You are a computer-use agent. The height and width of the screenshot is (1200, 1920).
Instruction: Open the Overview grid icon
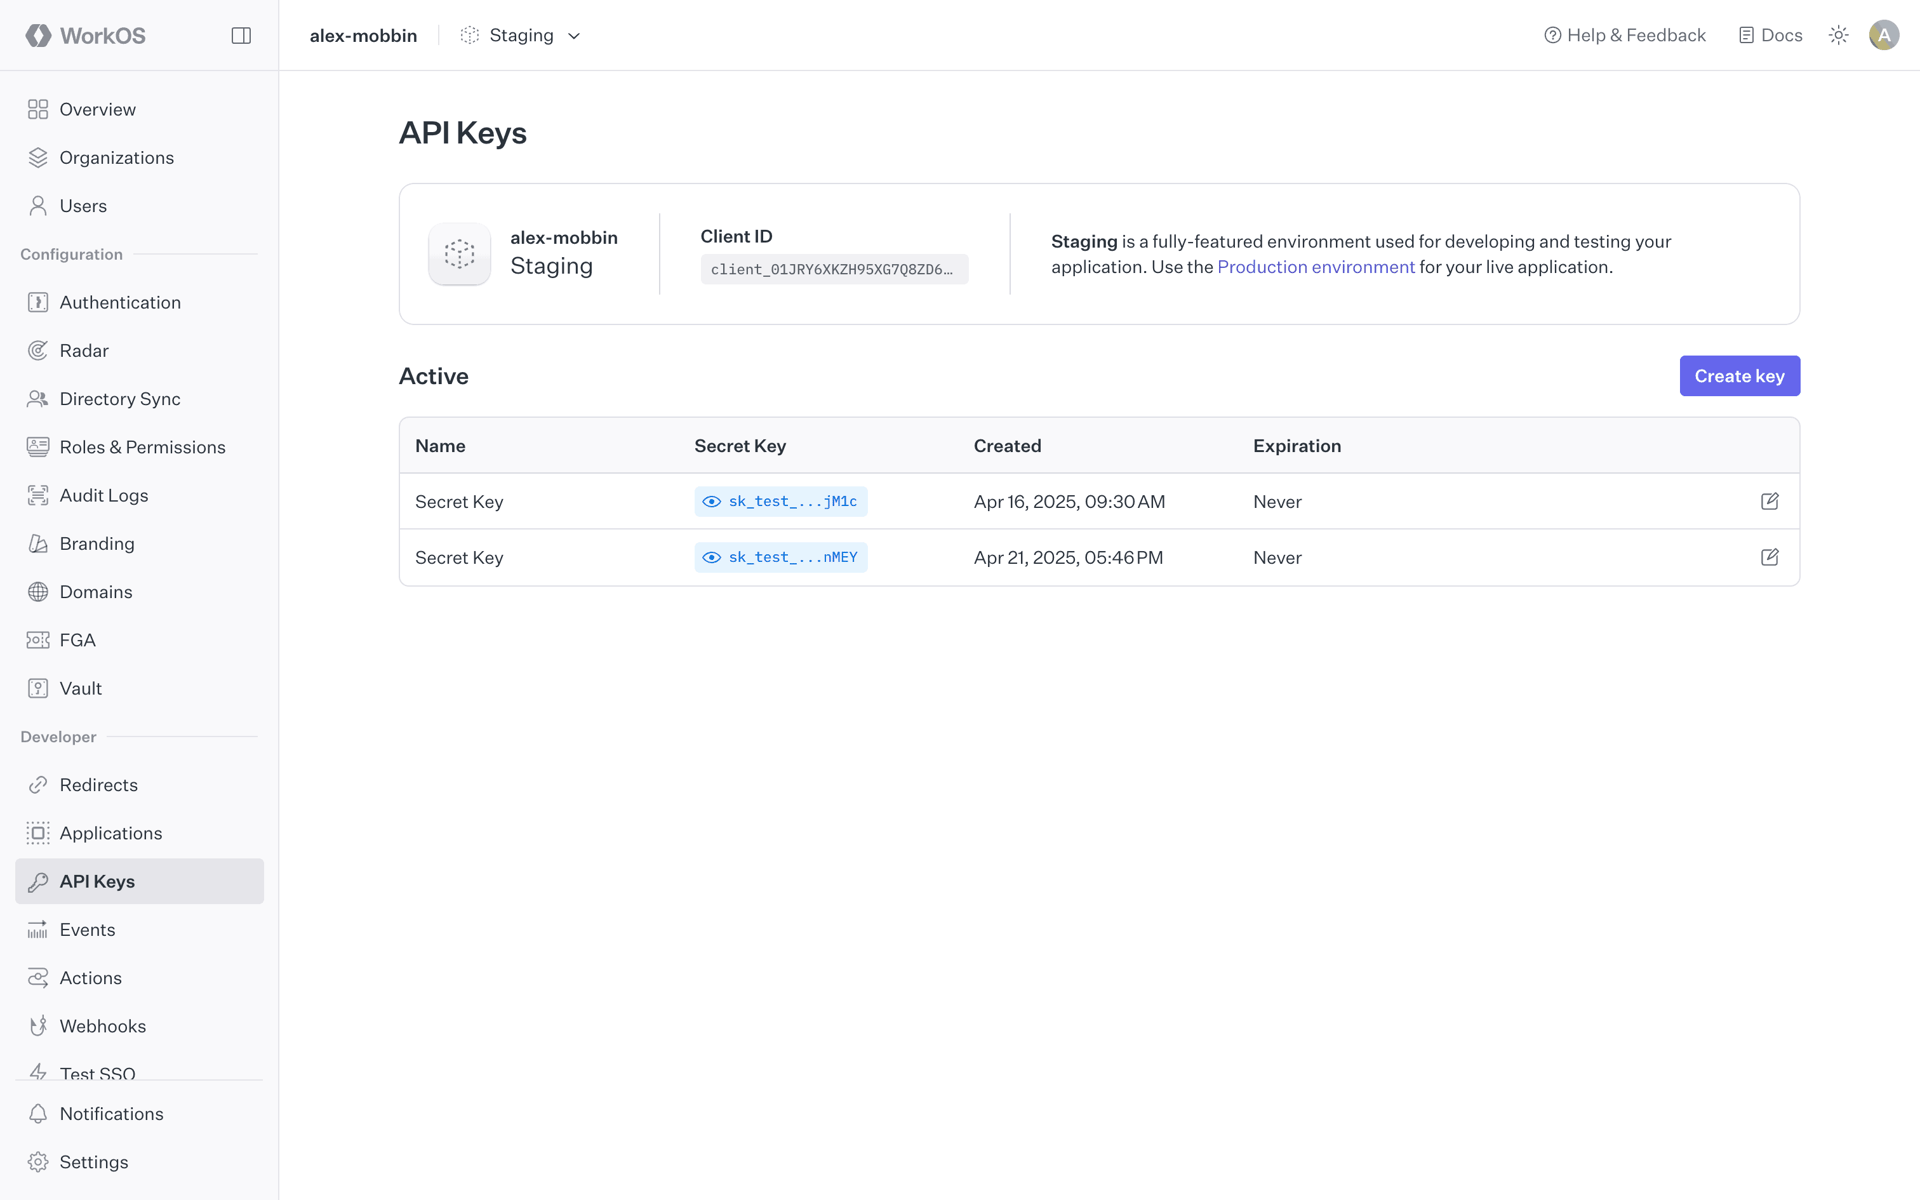[x=38, y=109]
